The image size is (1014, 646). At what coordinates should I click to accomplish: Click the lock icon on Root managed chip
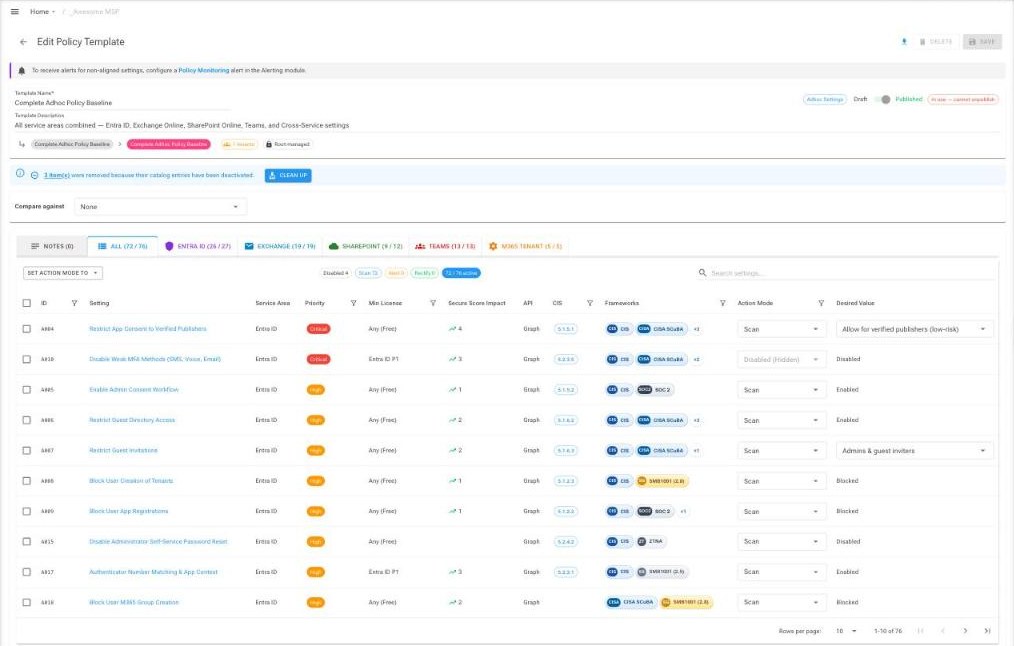(x=269, y=144)
